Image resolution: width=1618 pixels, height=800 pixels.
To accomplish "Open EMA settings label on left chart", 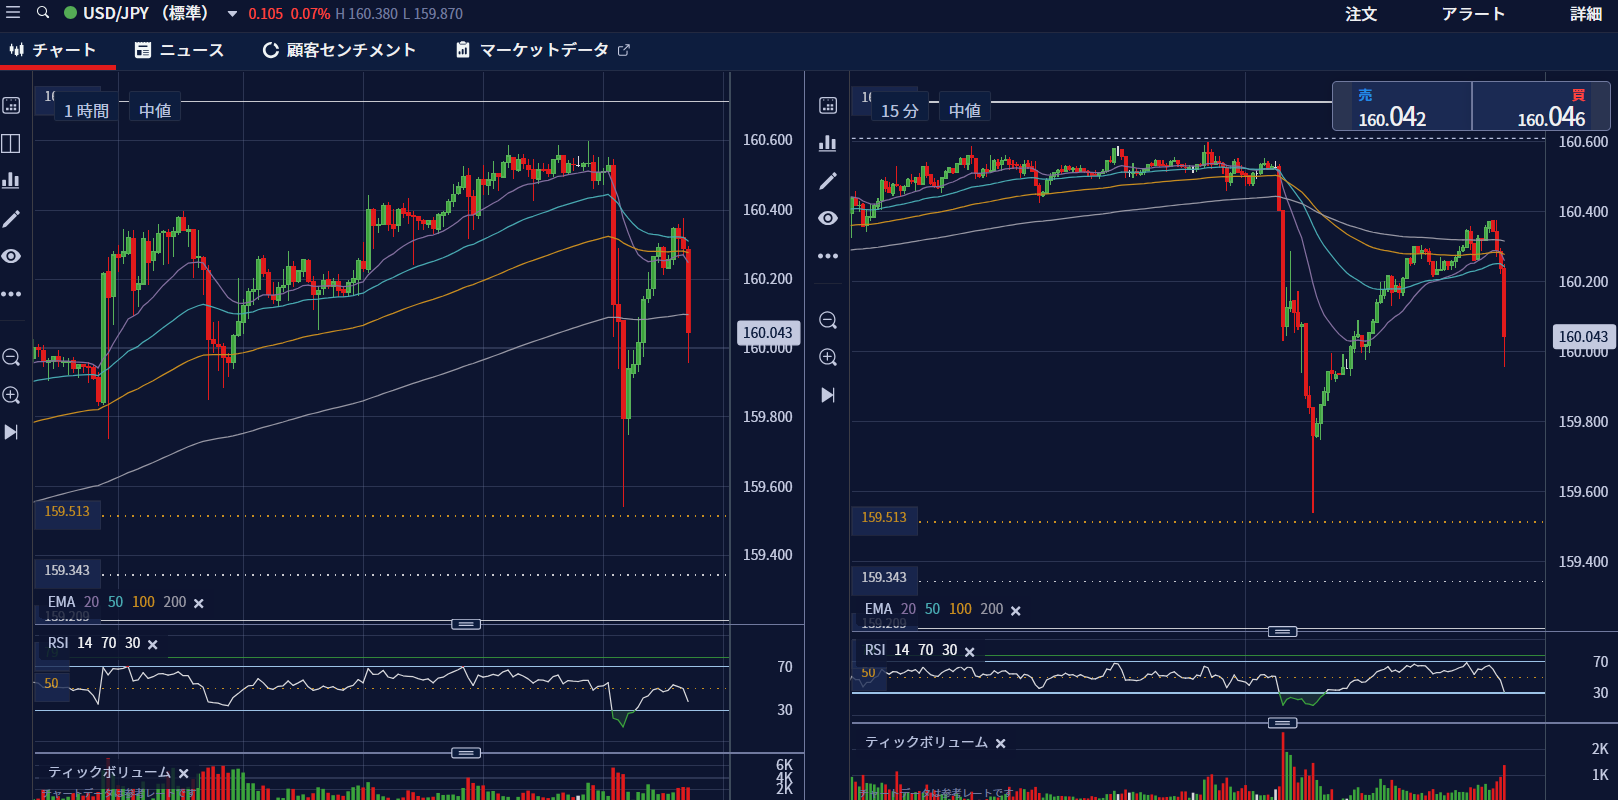I will [61, 602].
